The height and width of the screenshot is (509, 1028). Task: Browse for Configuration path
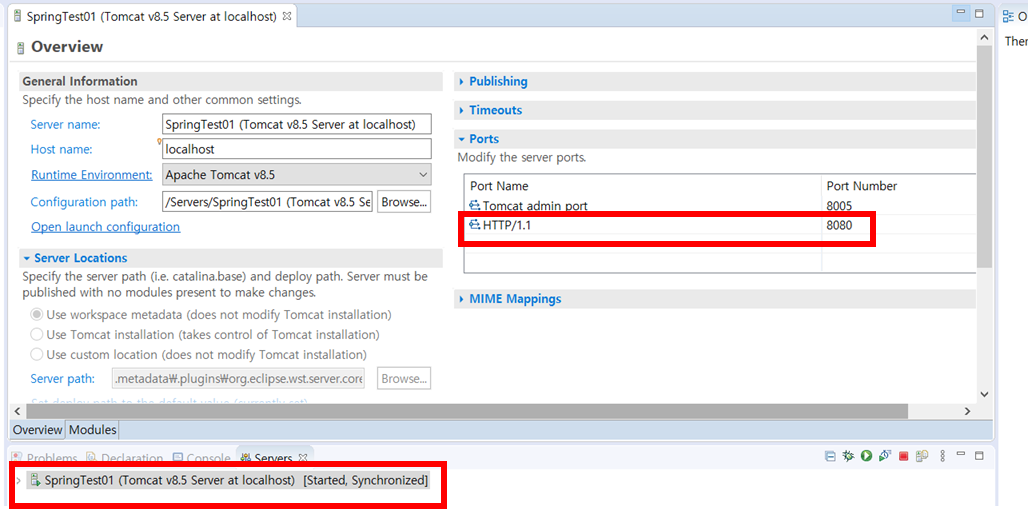[404, 202]
